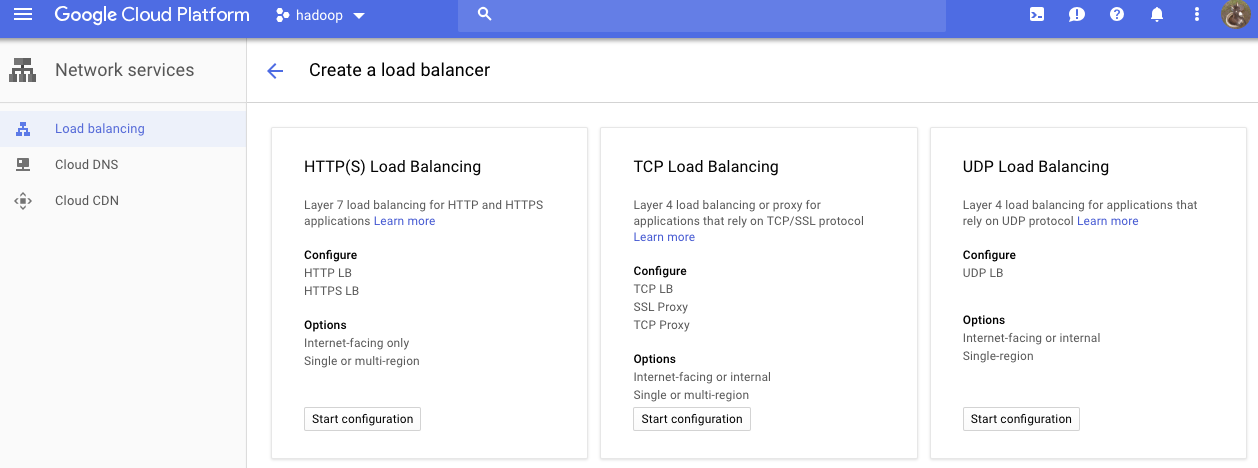The image size is (1258, 468).
Task: Open Learn more link for HTTP(S) balancing
Action: (404, 221)
